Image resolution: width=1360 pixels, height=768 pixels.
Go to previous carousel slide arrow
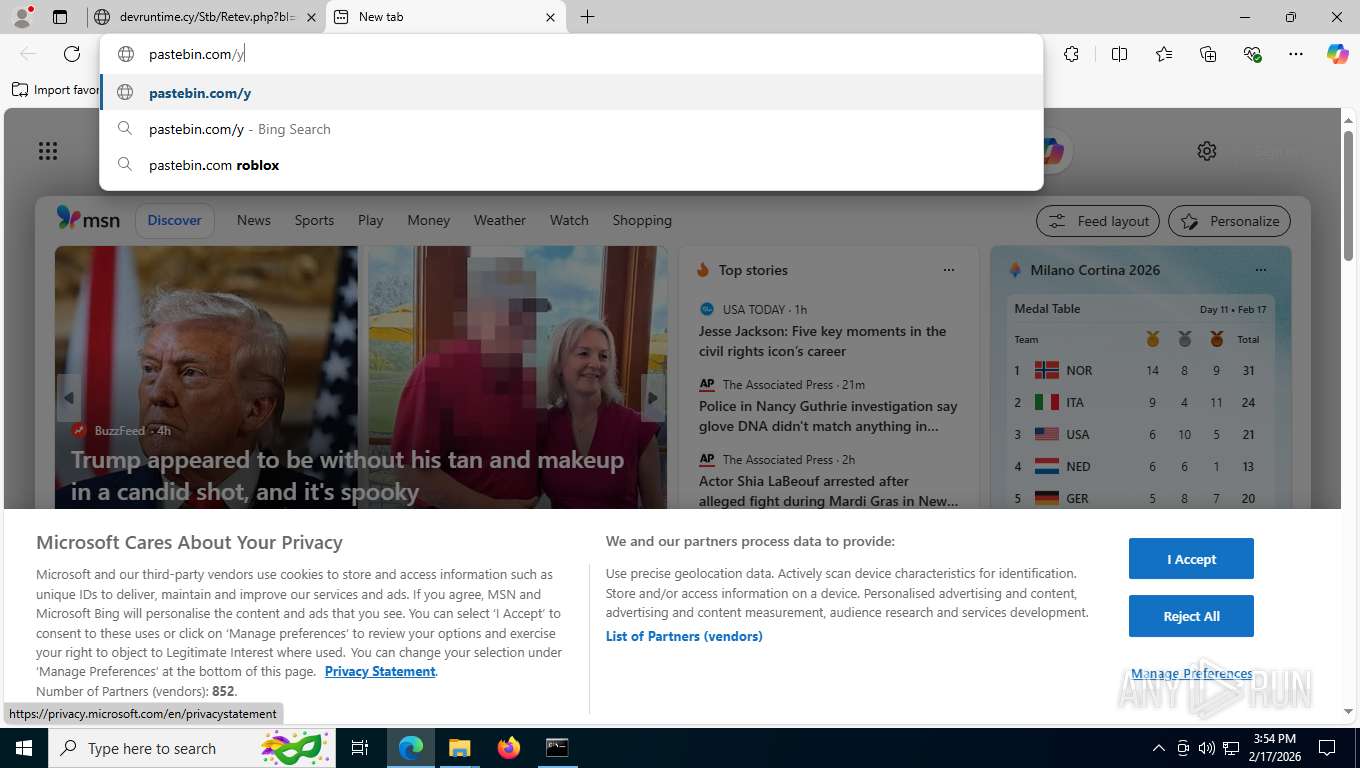coord(69,398)
